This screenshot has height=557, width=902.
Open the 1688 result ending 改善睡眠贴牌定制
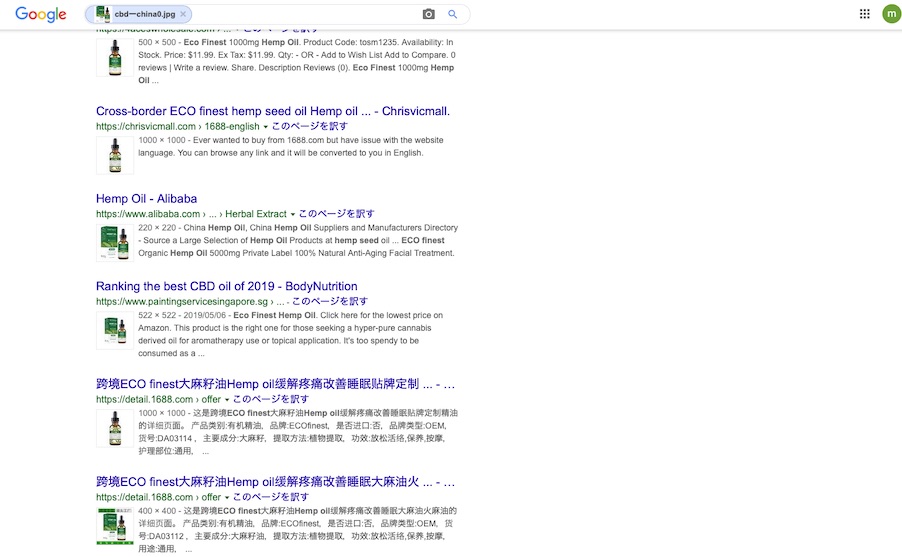(276, 384)
